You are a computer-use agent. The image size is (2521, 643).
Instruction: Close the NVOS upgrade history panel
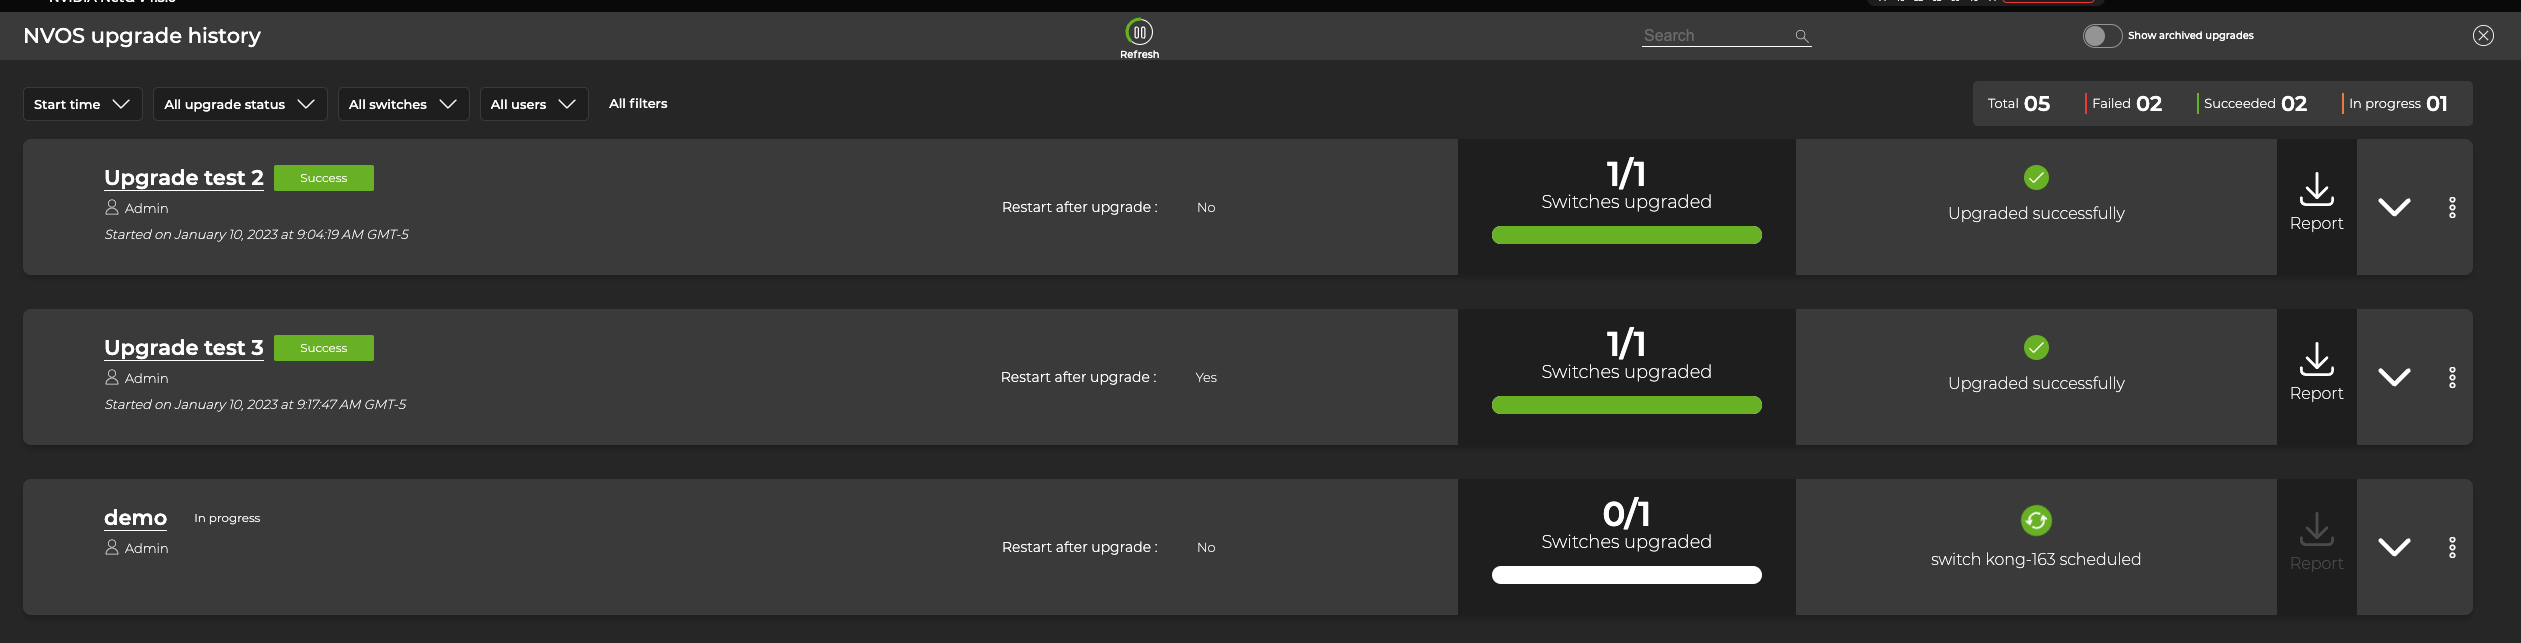[x=2483, y=36]
